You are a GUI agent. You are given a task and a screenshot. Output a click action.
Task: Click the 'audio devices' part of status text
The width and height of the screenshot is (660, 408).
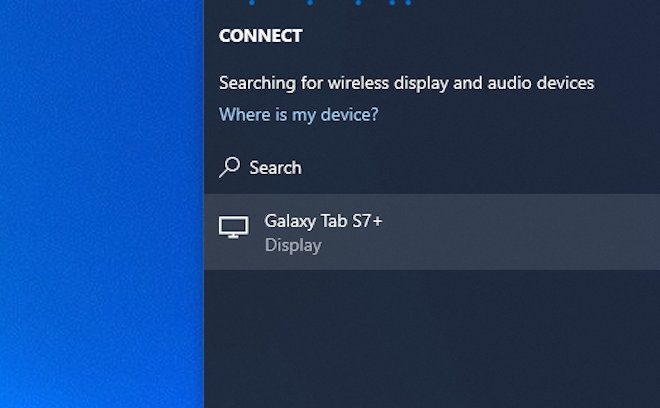(541, 83)
